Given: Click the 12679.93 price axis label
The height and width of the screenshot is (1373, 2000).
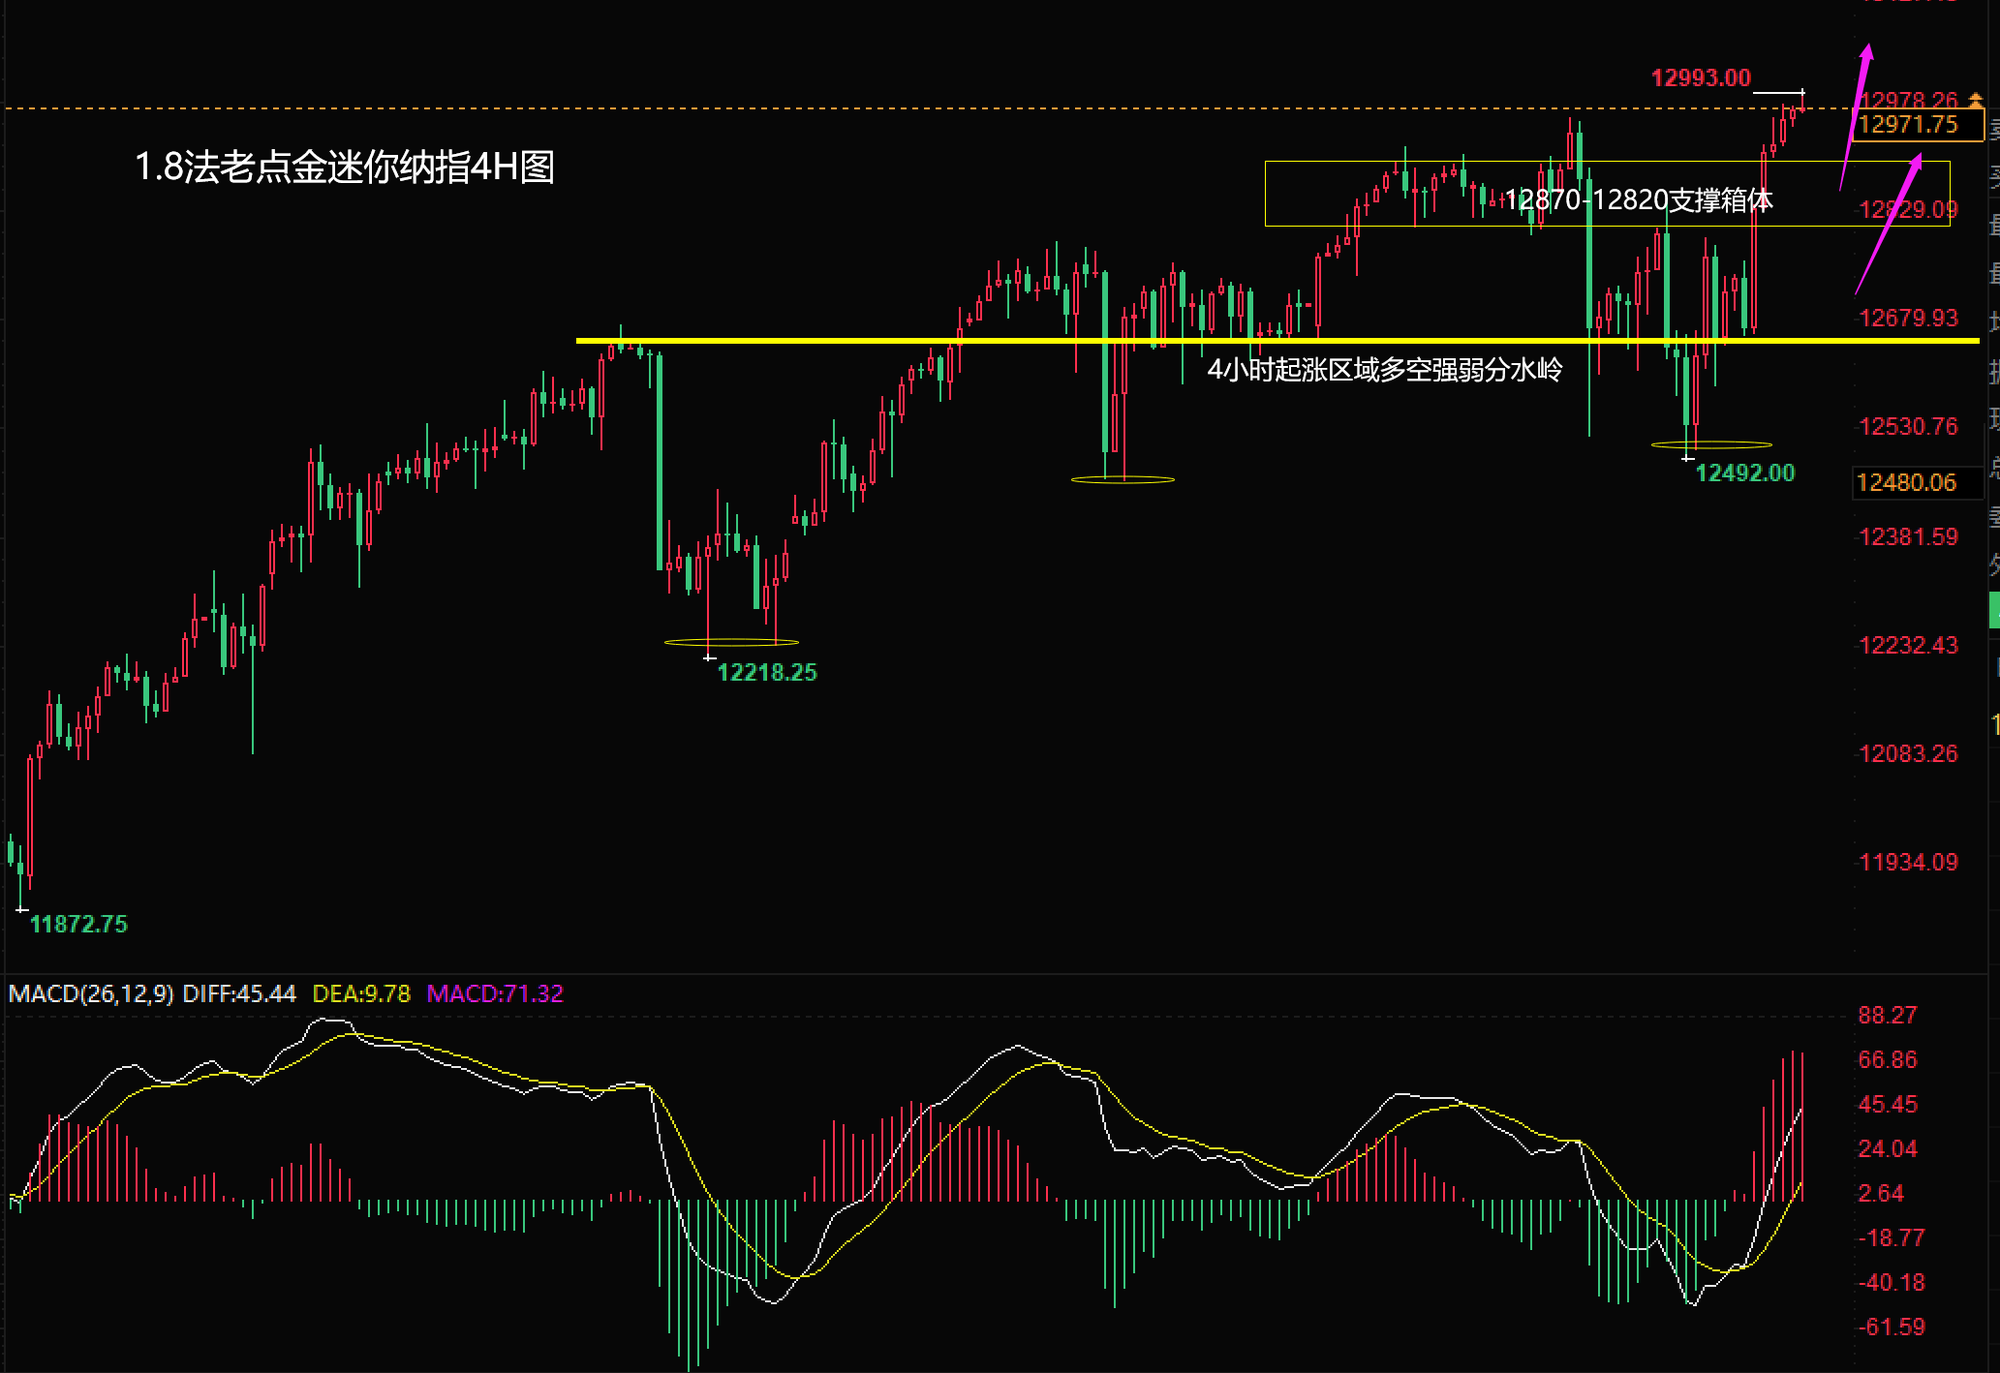Looking at the screenshot, I should [1907, 318].
